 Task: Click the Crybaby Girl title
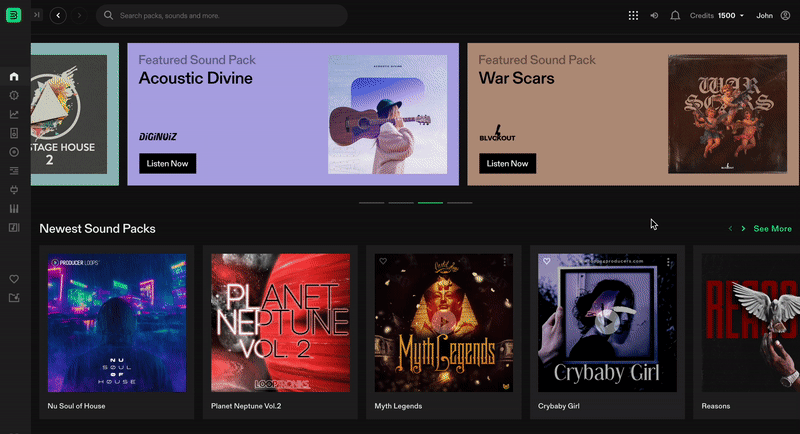coord(559,406)
